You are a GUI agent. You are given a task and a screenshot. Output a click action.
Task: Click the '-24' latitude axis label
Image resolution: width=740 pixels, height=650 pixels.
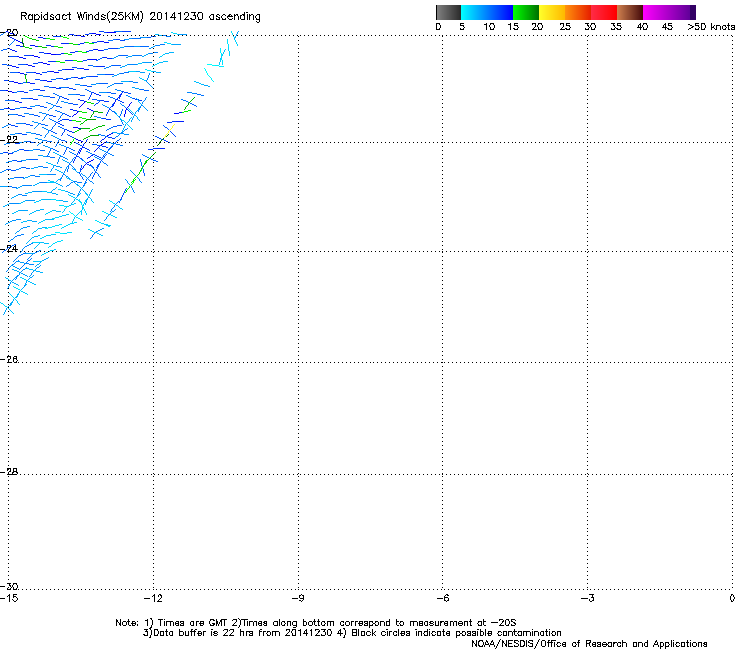pos(9,248)
